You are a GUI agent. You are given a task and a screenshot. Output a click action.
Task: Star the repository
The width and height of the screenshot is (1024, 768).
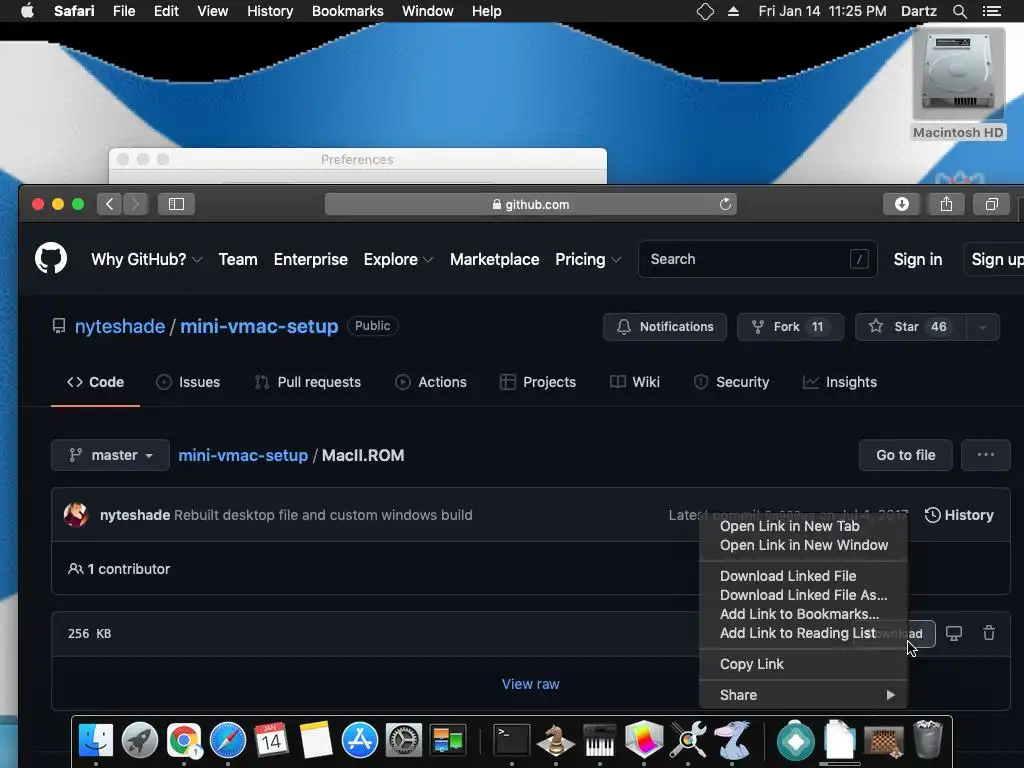click(910, 327)
